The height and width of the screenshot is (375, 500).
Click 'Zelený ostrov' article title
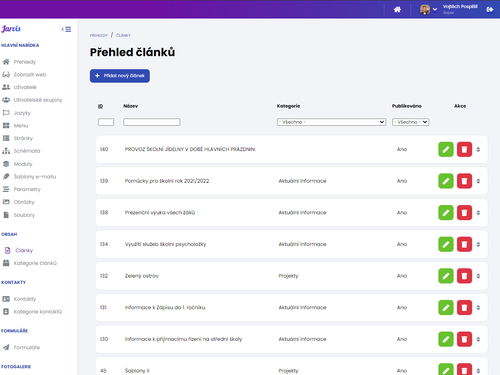[x=142, y=276]
